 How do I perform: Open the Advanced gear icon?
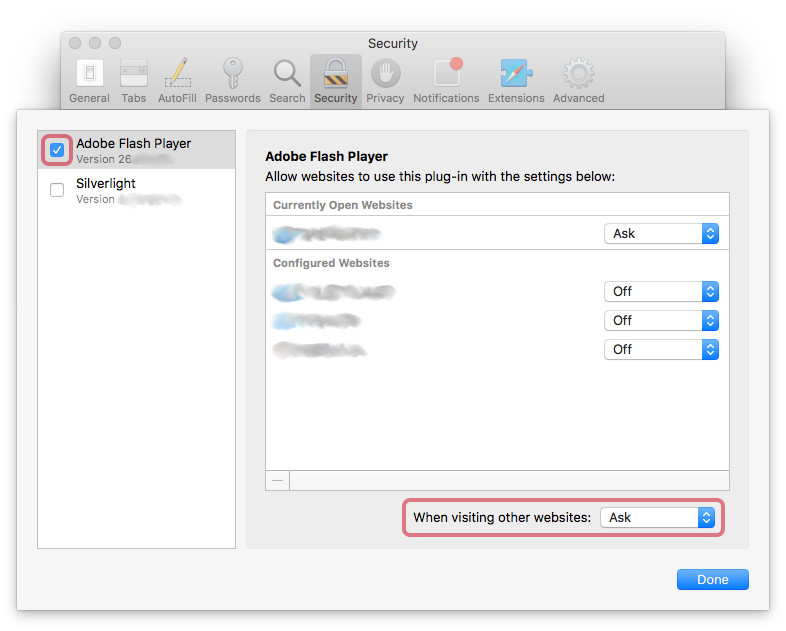(x=578, y=74)
